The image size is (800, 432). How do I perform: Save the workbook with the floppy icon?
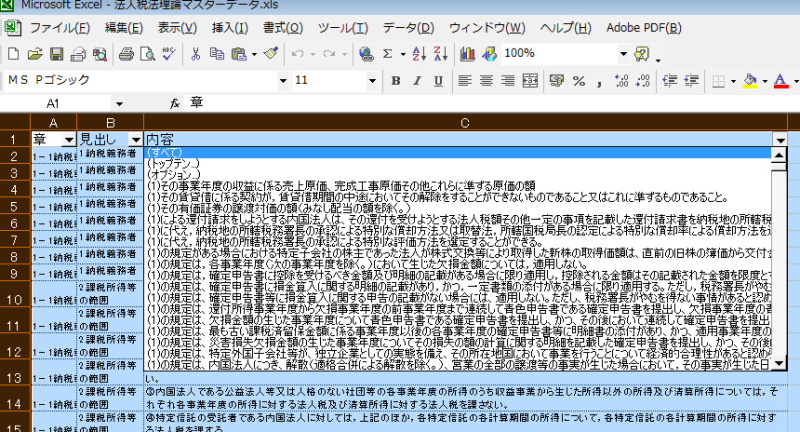tap(56, 54)
